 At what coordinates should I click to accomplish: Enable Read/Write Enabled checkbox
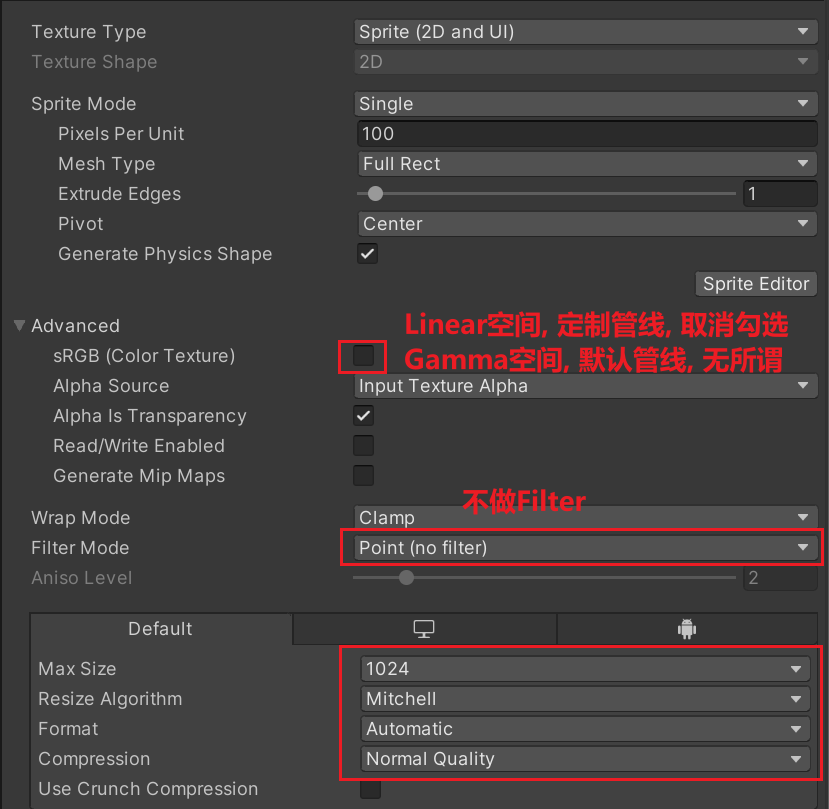[364, 446]
